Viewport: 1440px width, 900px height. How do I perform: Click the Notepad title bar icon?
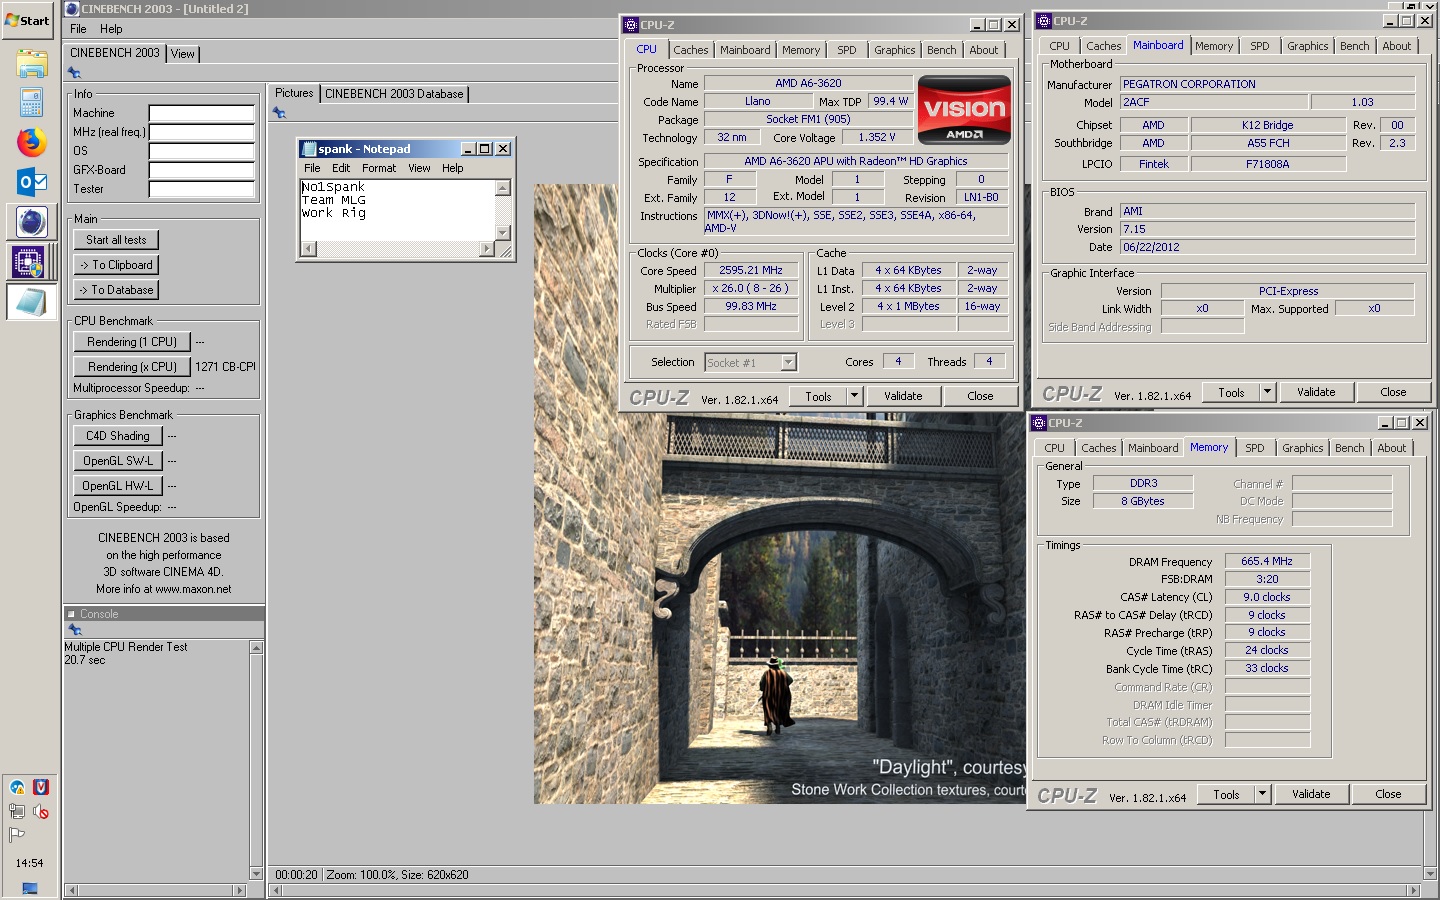(x=310, y=149)
